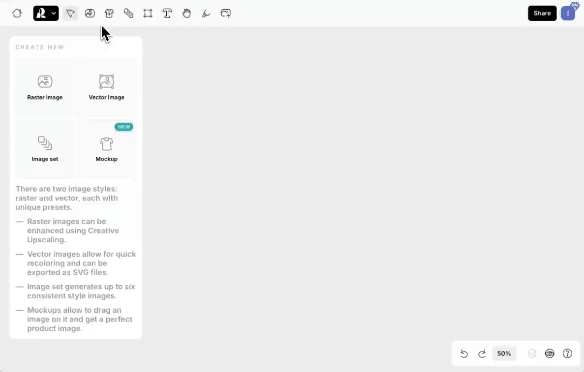The image size is (584, 372).
Task: Click the community icon next to help
Action: 550,354
